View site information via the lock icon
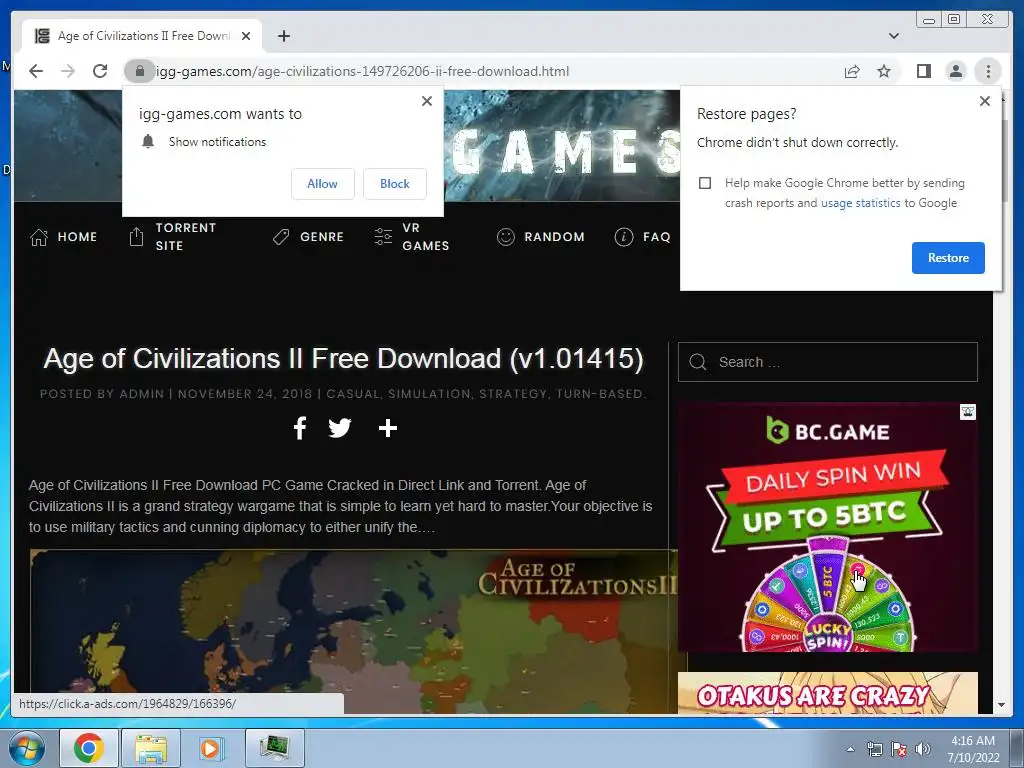 pyautogui.click(x=139, y=71)
